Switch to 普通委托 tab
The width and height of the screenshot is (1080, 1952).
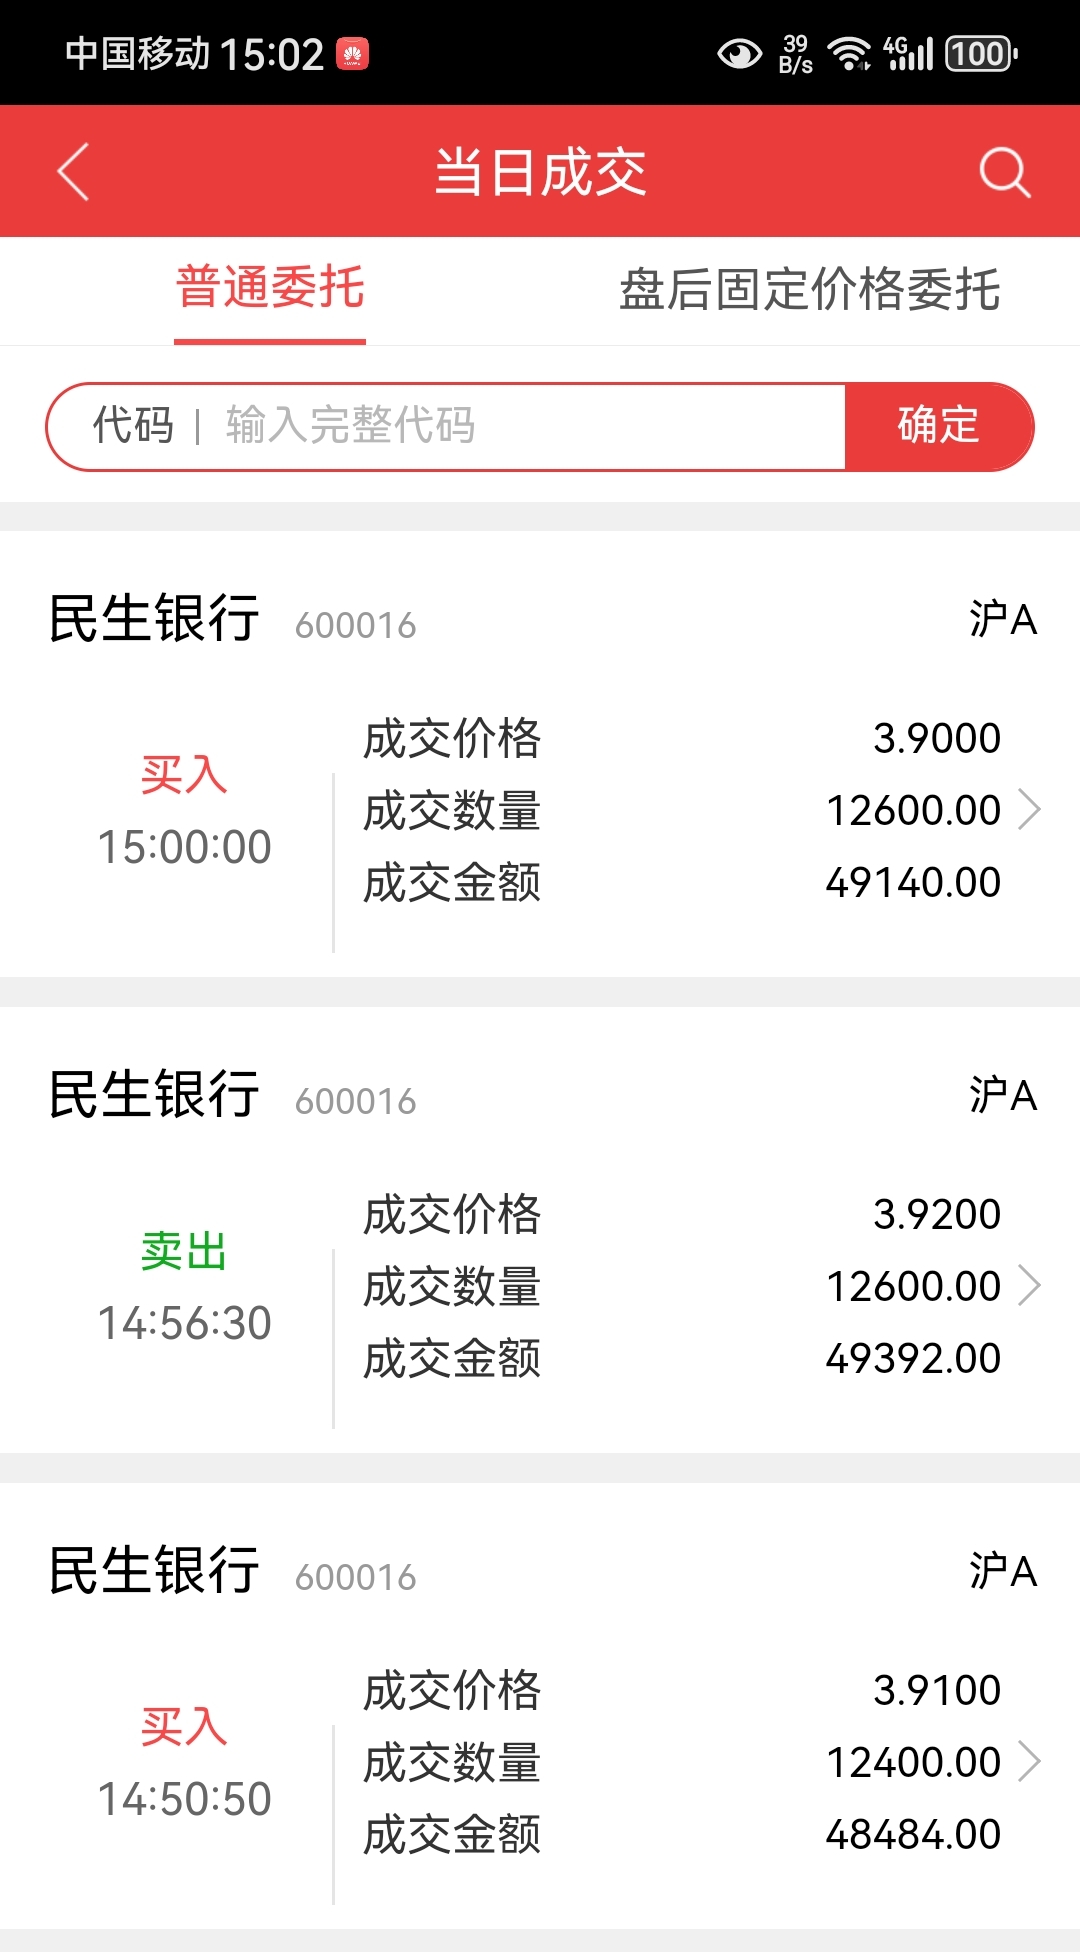(270, 289)
